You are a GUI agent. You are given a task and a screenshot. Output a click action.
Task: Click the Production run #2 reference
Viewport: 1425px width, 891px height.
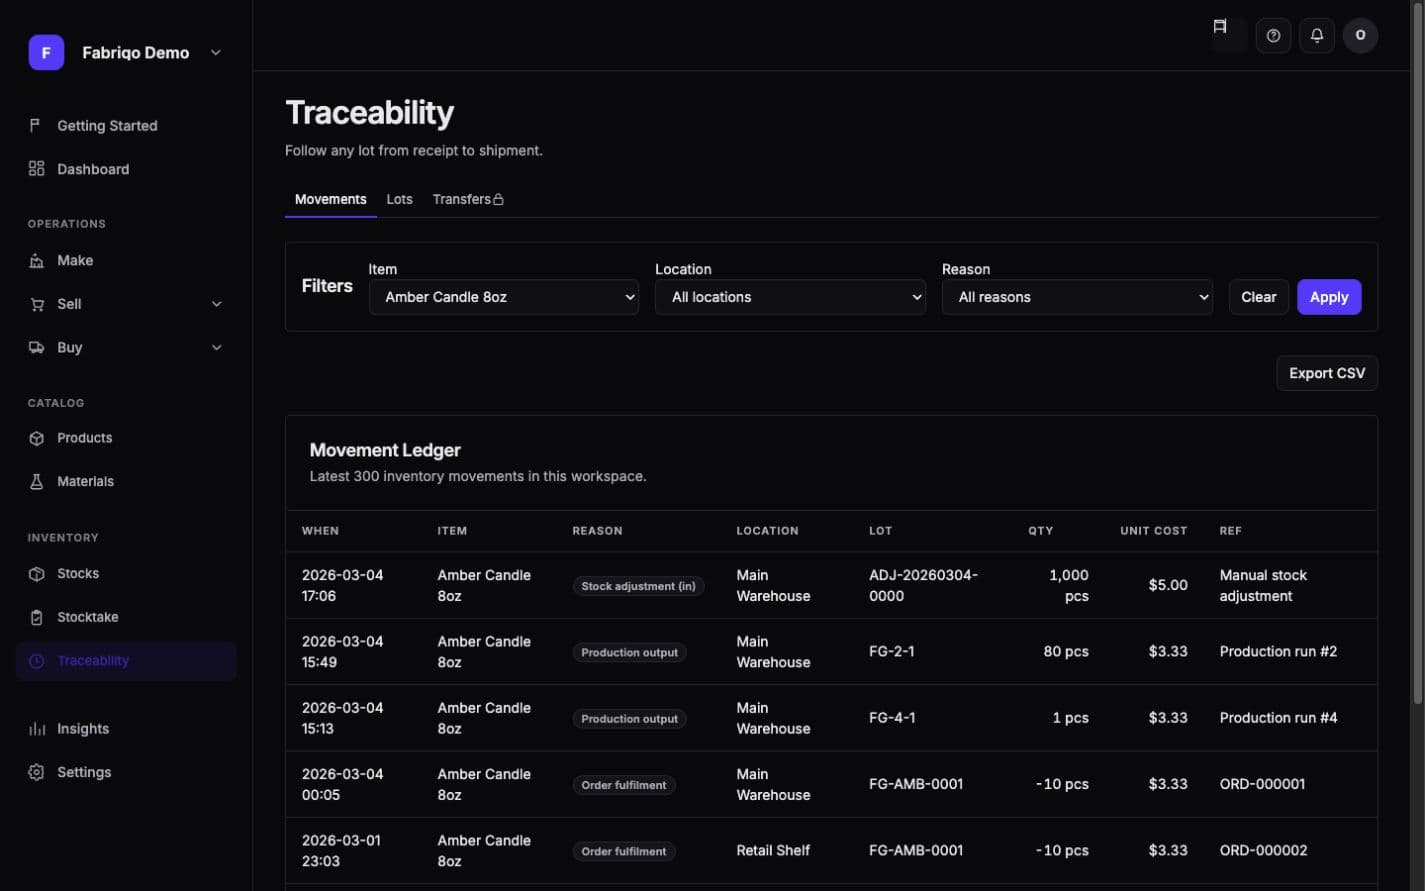point(1278,651)
